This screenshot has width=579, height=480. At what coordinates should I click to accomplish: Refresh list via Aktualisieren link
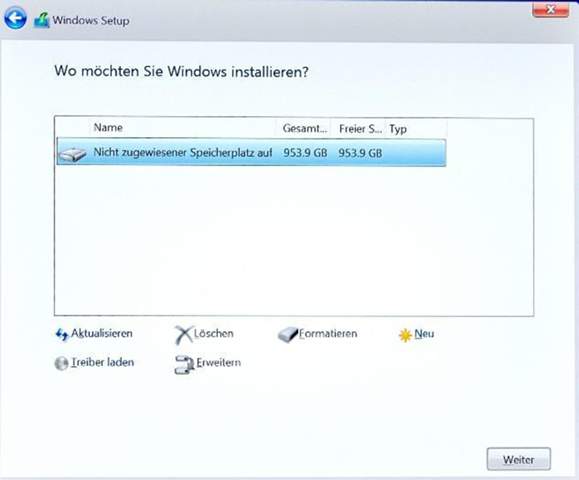(x=102, y=333)
